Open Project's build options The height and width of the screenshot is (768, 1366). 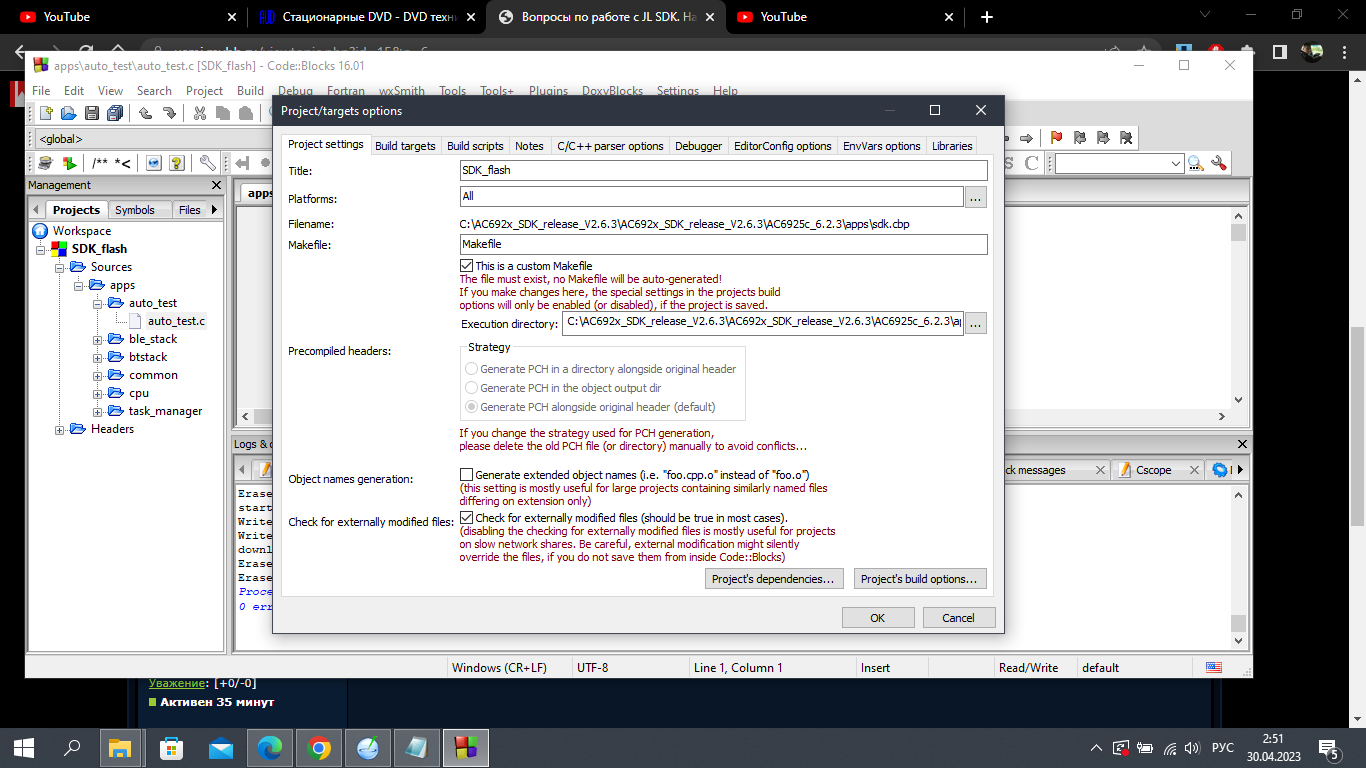pyautogui.click(x=920, y=579)
